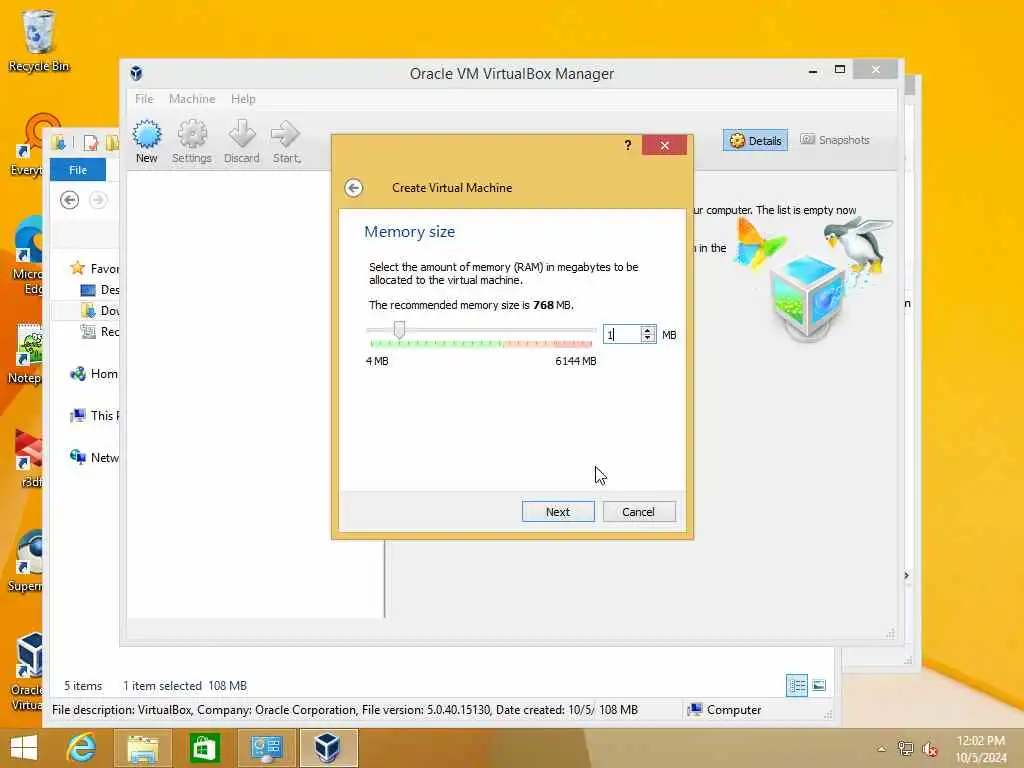Click VirtualBox taskbar icon

328,748
